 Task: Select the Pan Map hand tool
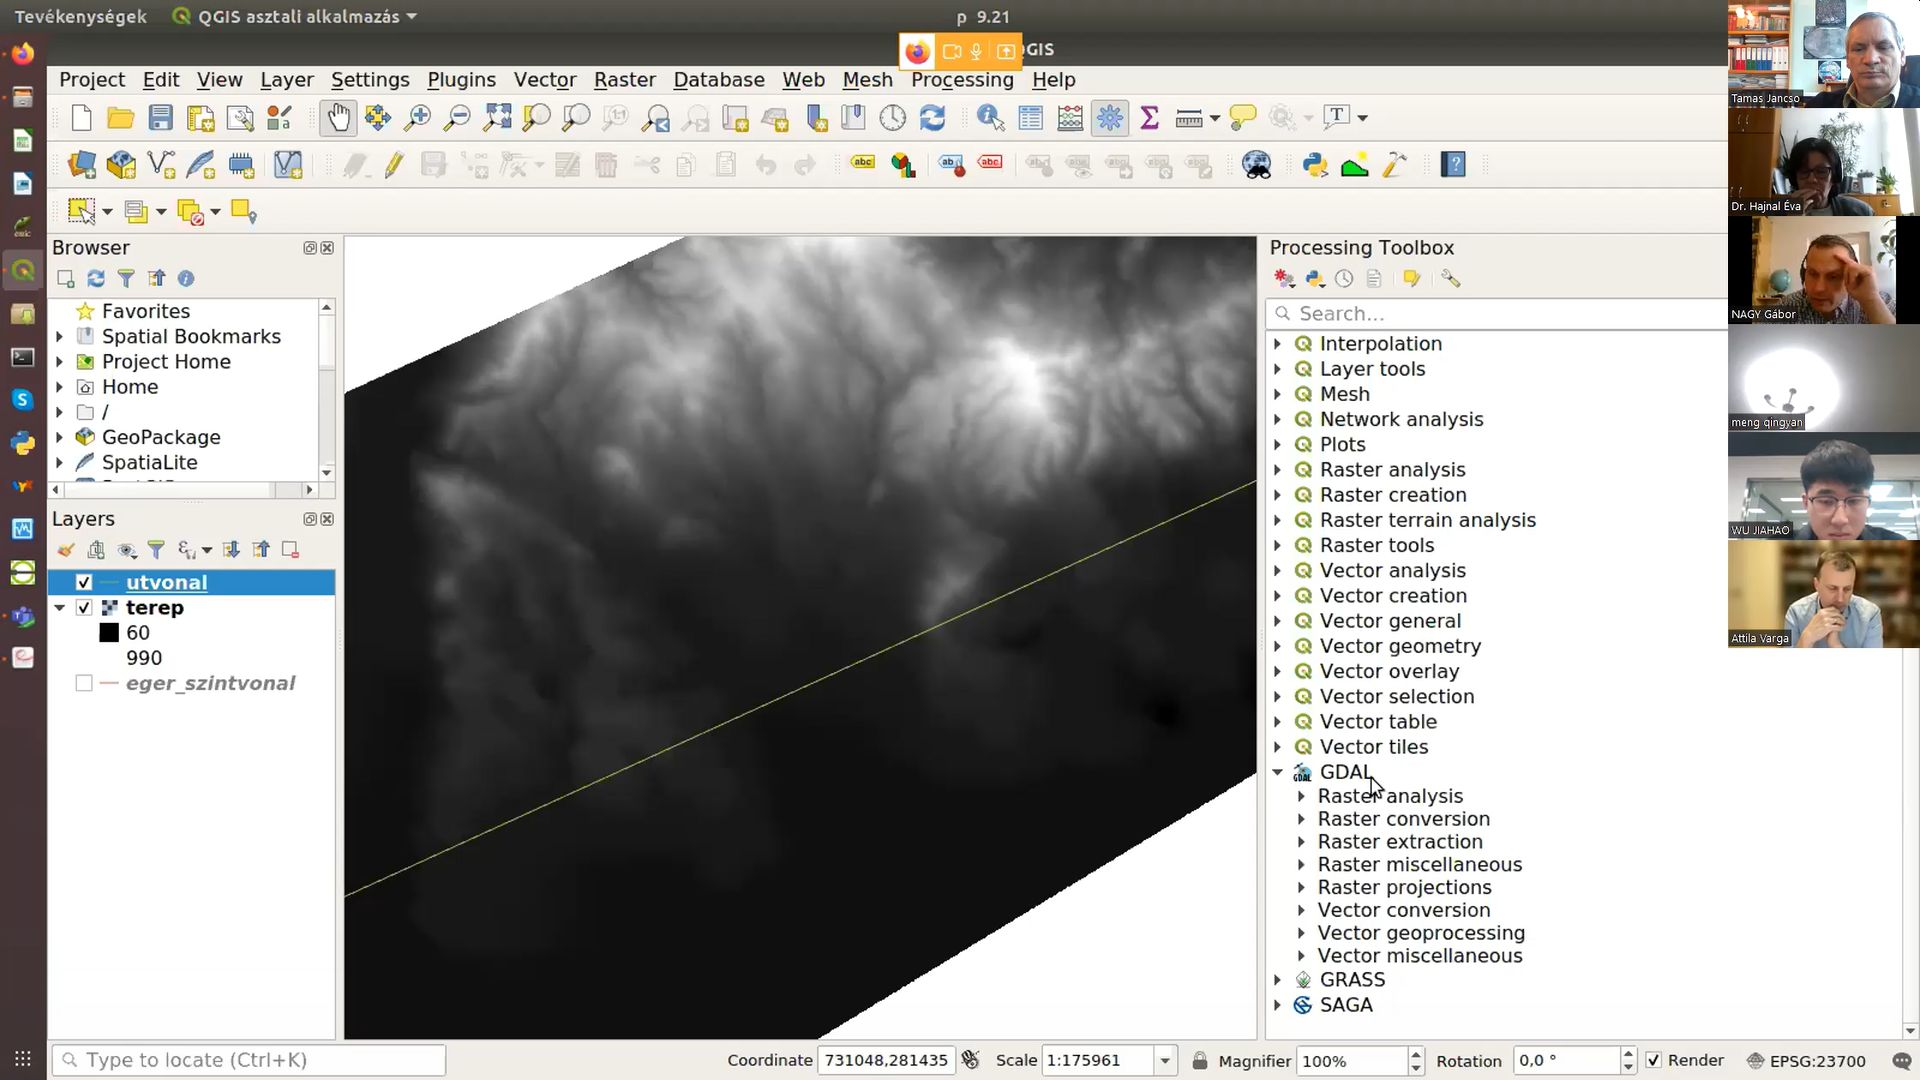(338, 118)
